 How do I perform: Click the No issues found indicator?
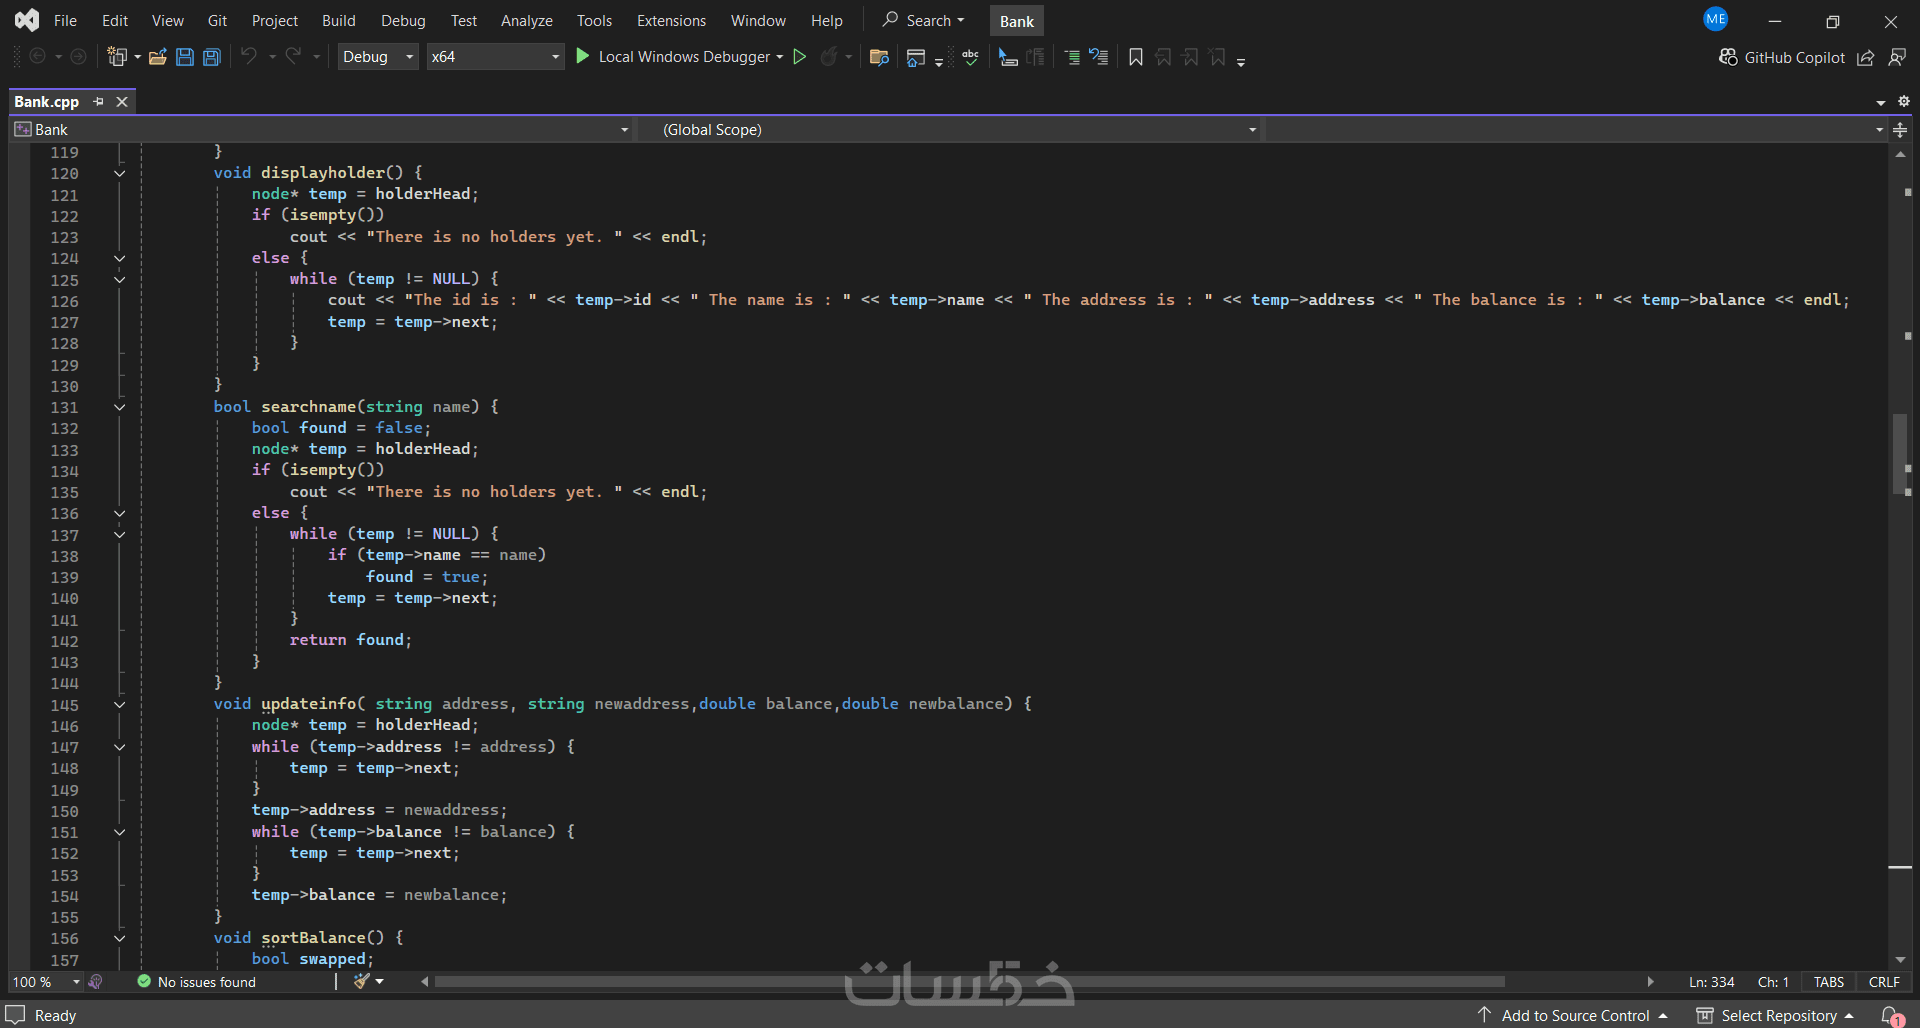[x=197, y=982]
